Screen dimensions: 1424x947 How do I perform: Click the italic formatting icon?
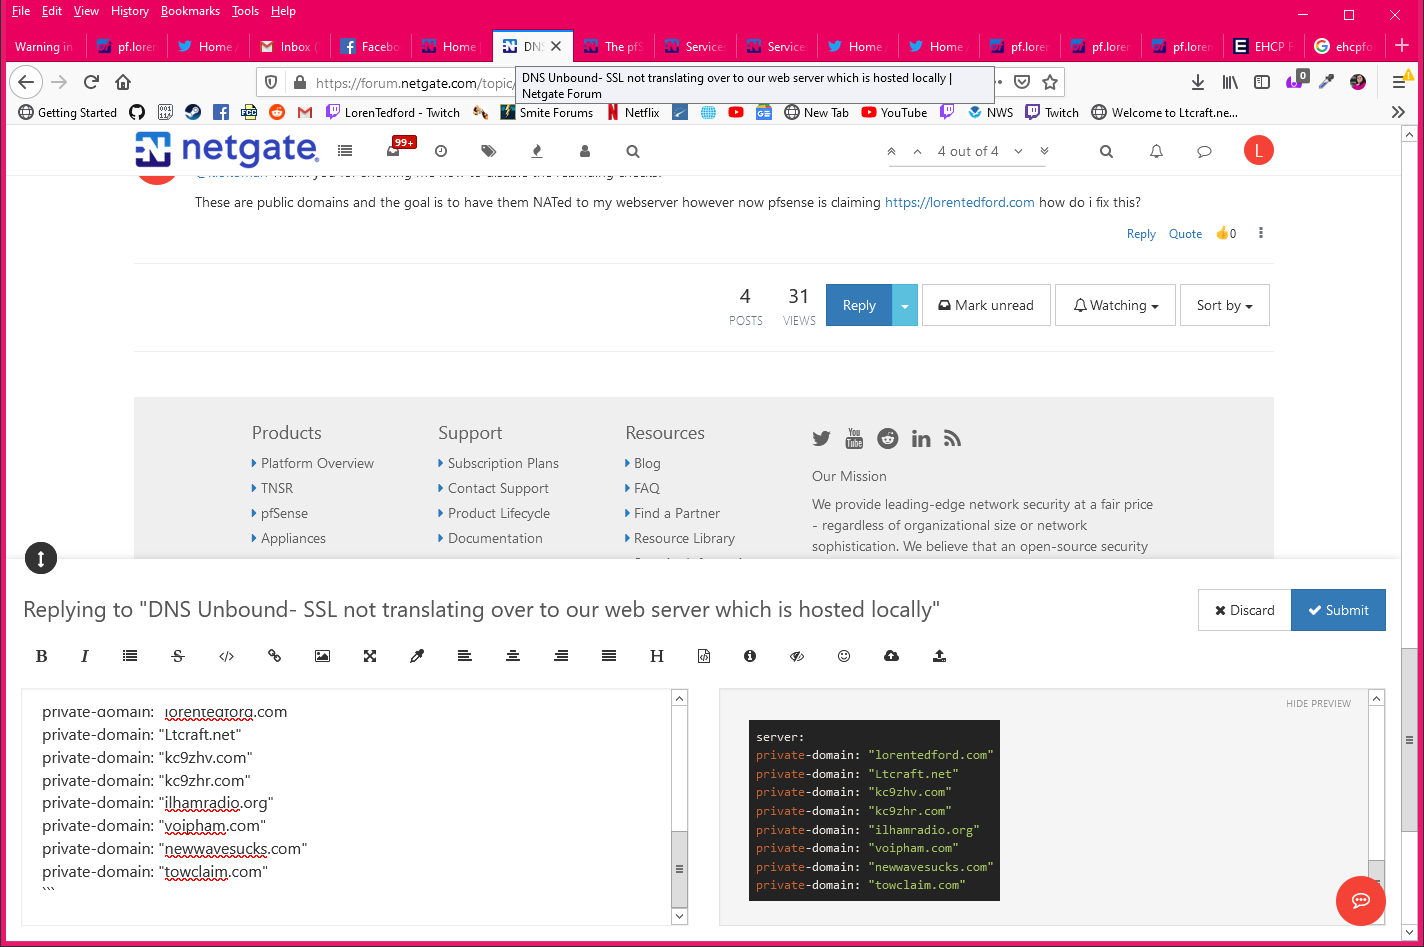click(85, 656)
